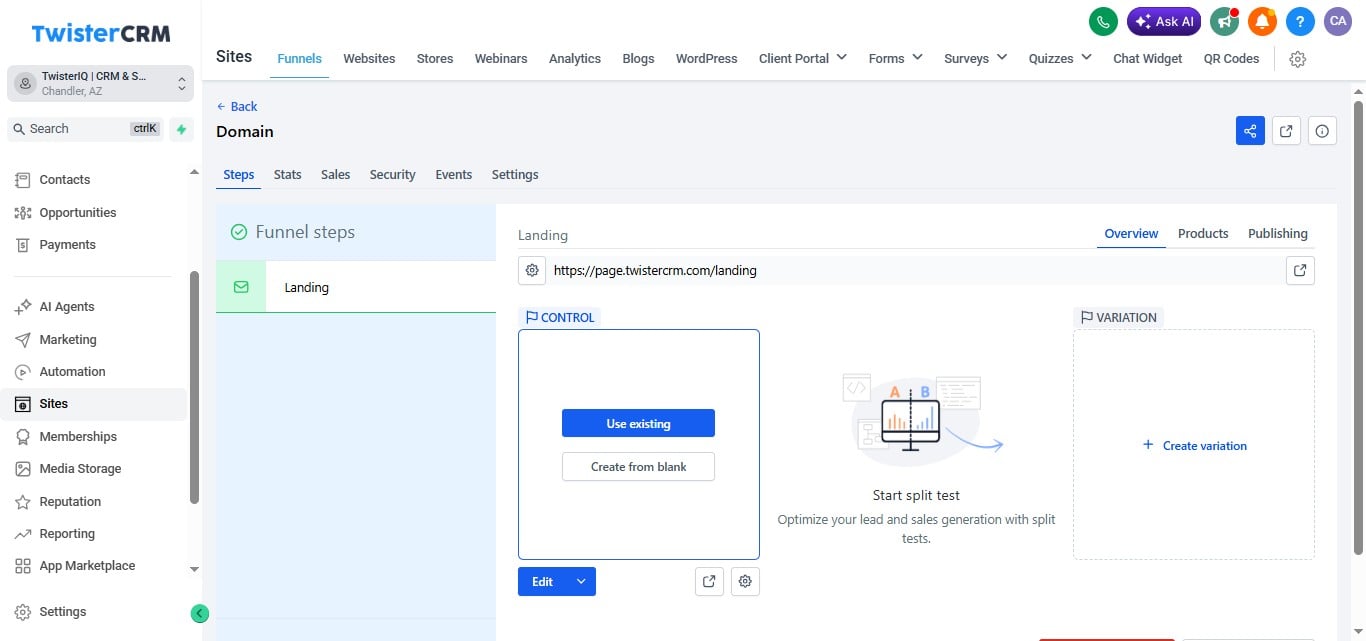
Task: Click the Create variation link
Action: [1195, 446]
